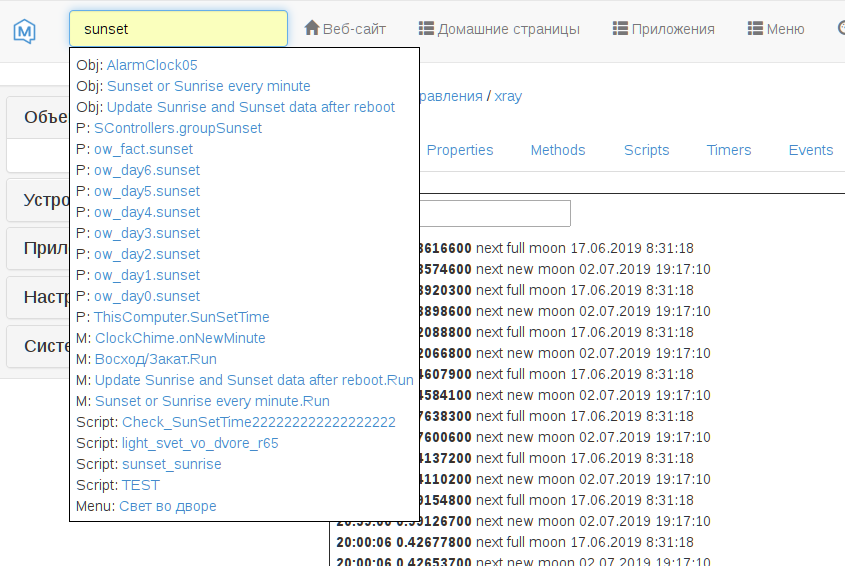Screen dimensions: 845x566
Task: Switch to the Scripts tab
Action: click(x=646, y=150)
